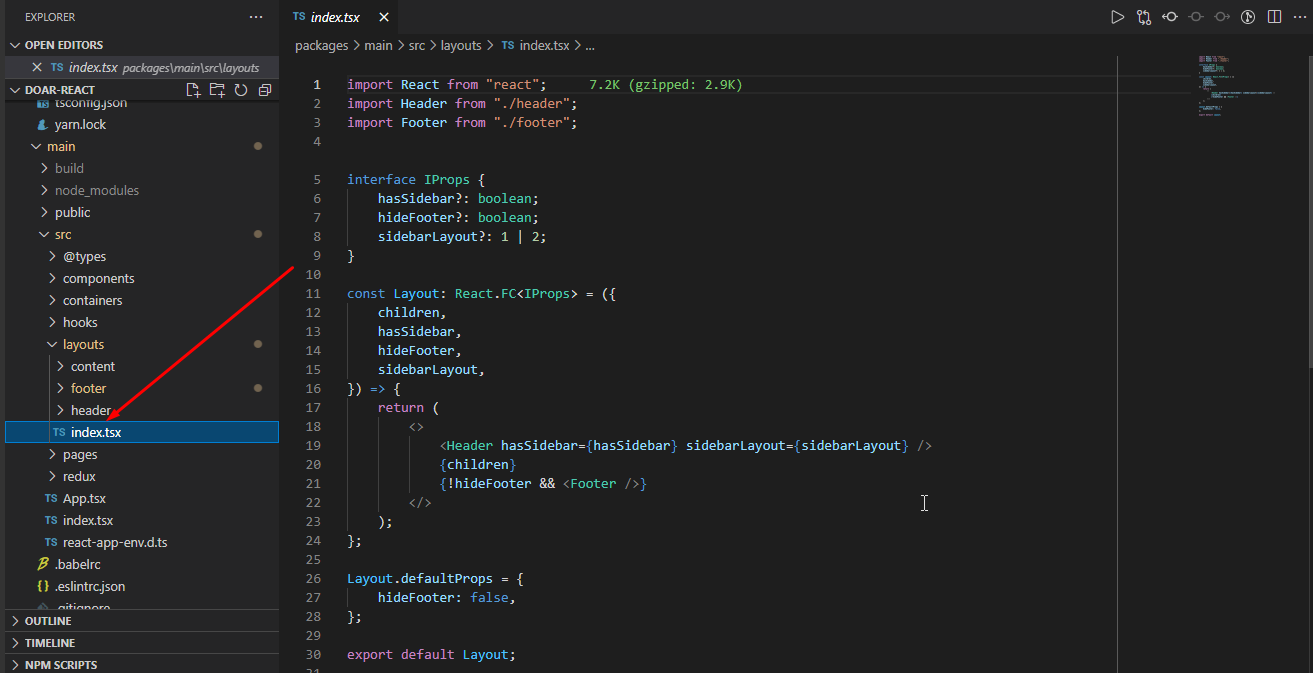Image resolution: width=1313 pixels, height=673 pixels.
Task: Collapse the main folder
Action: point(142,146)
